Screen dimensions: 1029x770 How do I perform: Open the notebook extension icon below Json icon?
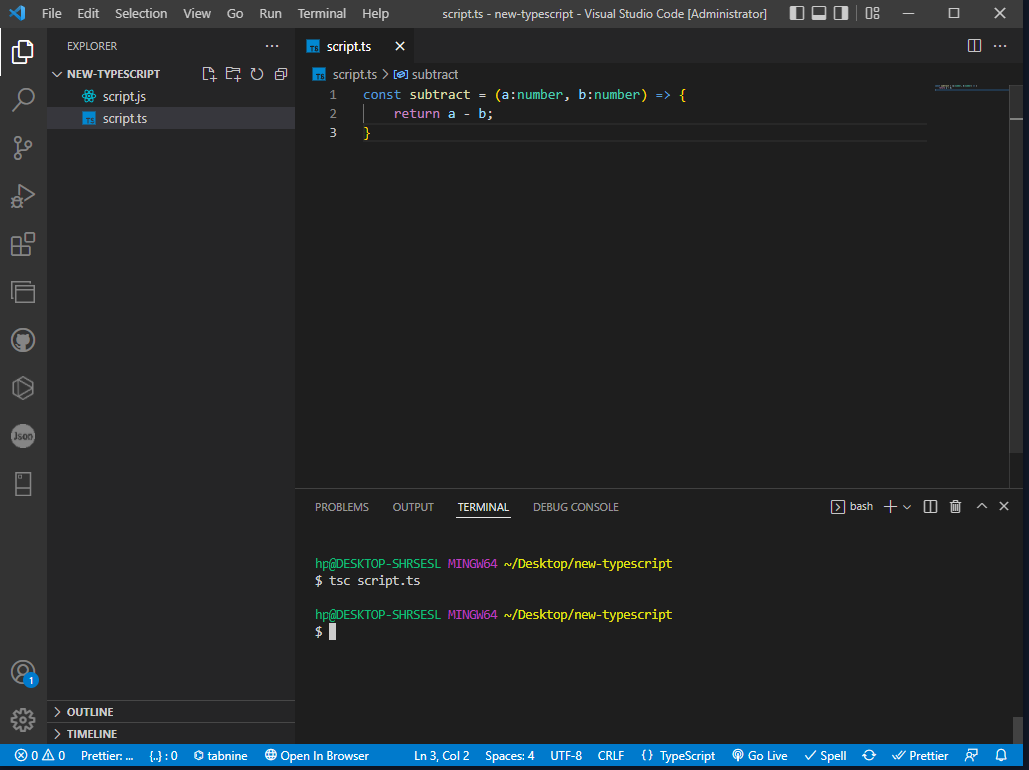click(23, 484)
